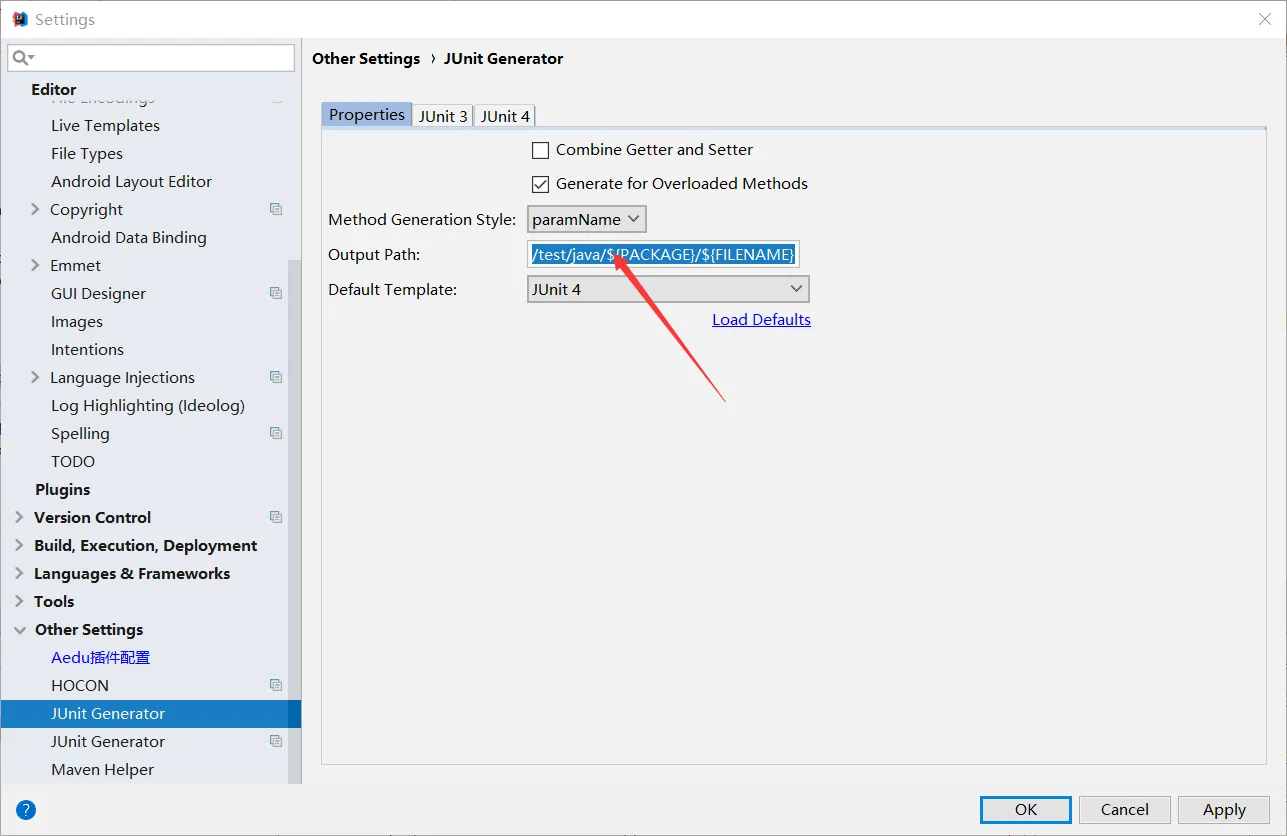Open Default Template JUnit 4 dropdown
This screenshot has height=836, width=1287.
pyautogui.click(x=668, y=289)
